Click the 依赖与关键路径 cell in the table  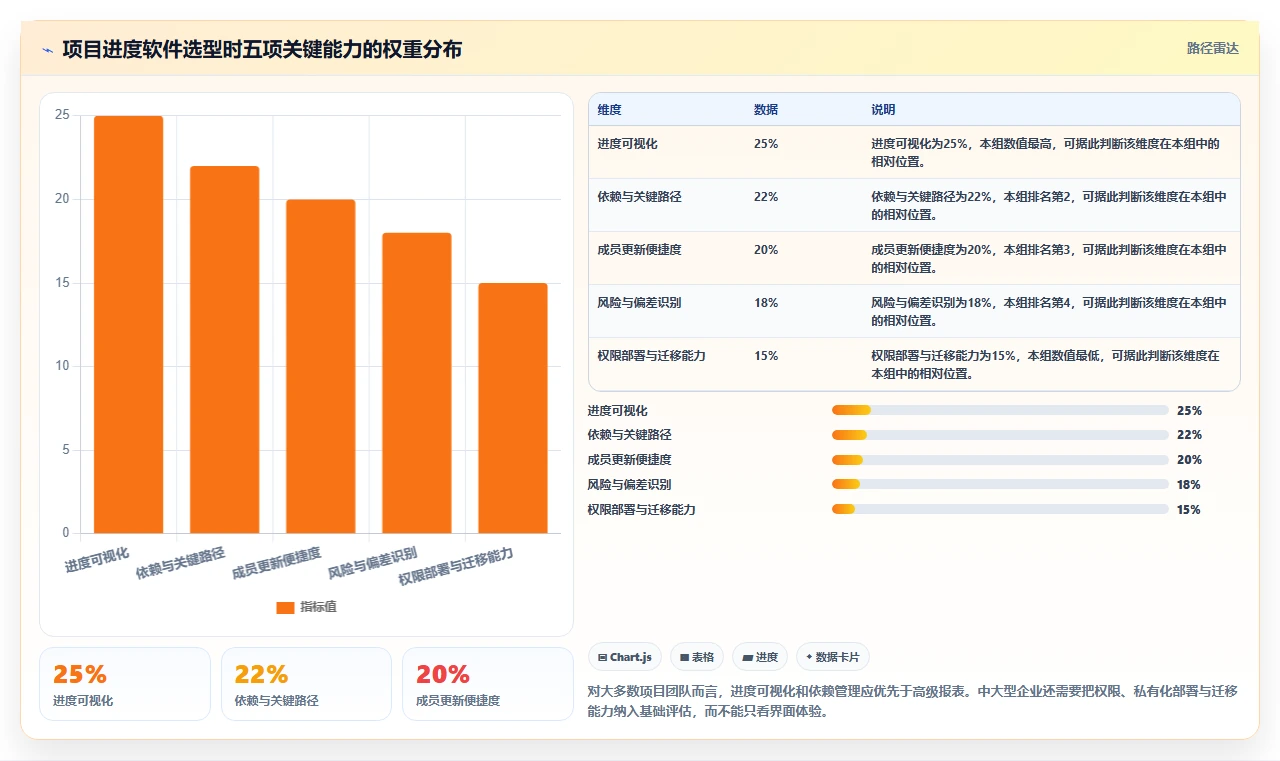pyautogui.click(x=639, y=197)
